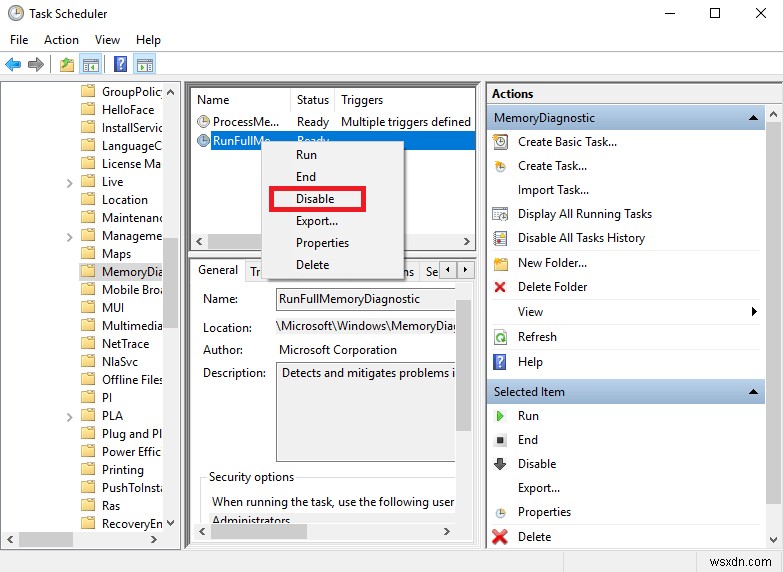Toggle the show/hide console tree toolbar button
This screenshot has width=783, height=572.
pyautogui.click(x=91, y=64)
